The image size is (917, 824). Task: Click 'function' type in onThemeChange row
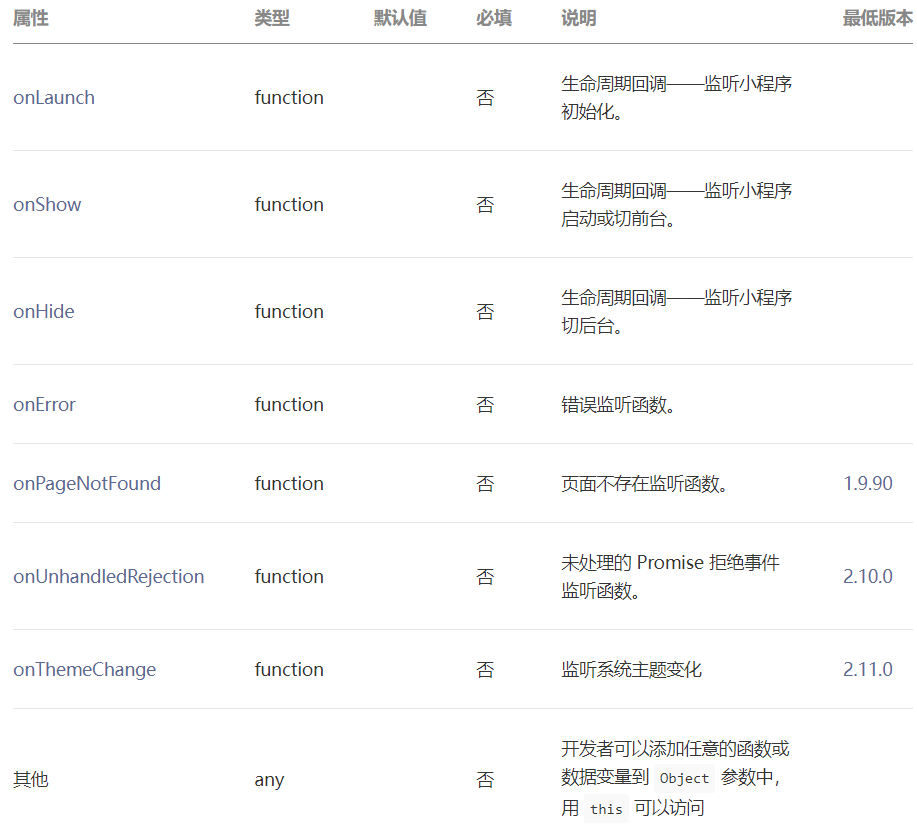[289, 669]
